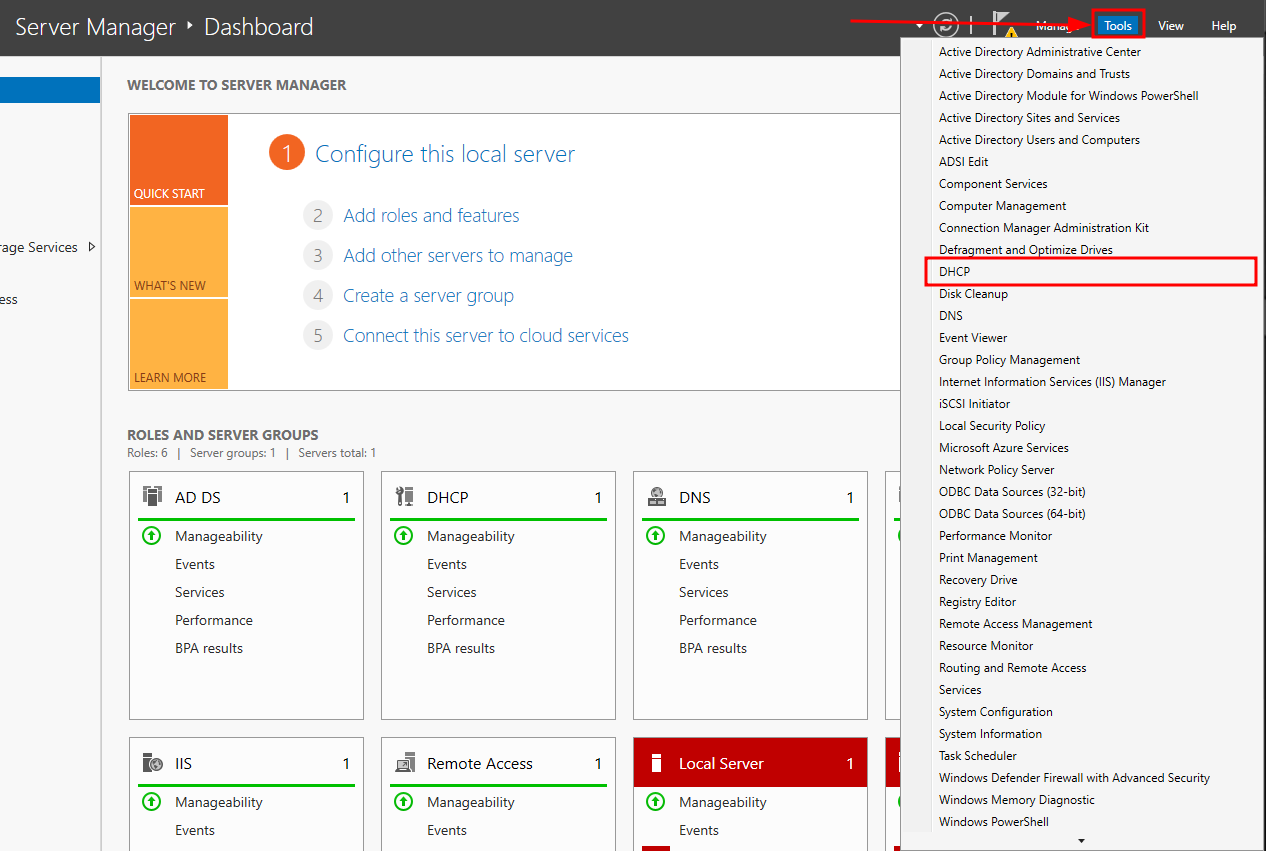The width and height of the screenshot is (1266, 851).
Task: Open the View menu
Action: (x=1171, y=26)
